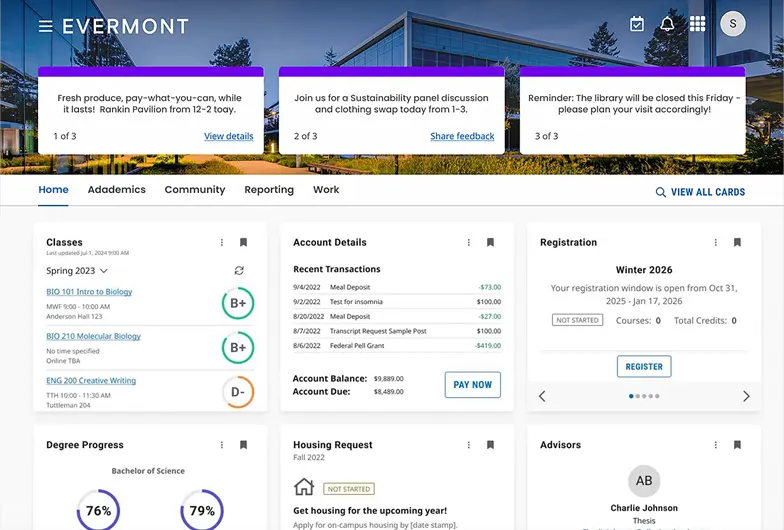Toggle bookmark on Account Details card
The image size is (784, 530).
pyautogui.click(x=490, y=242)
